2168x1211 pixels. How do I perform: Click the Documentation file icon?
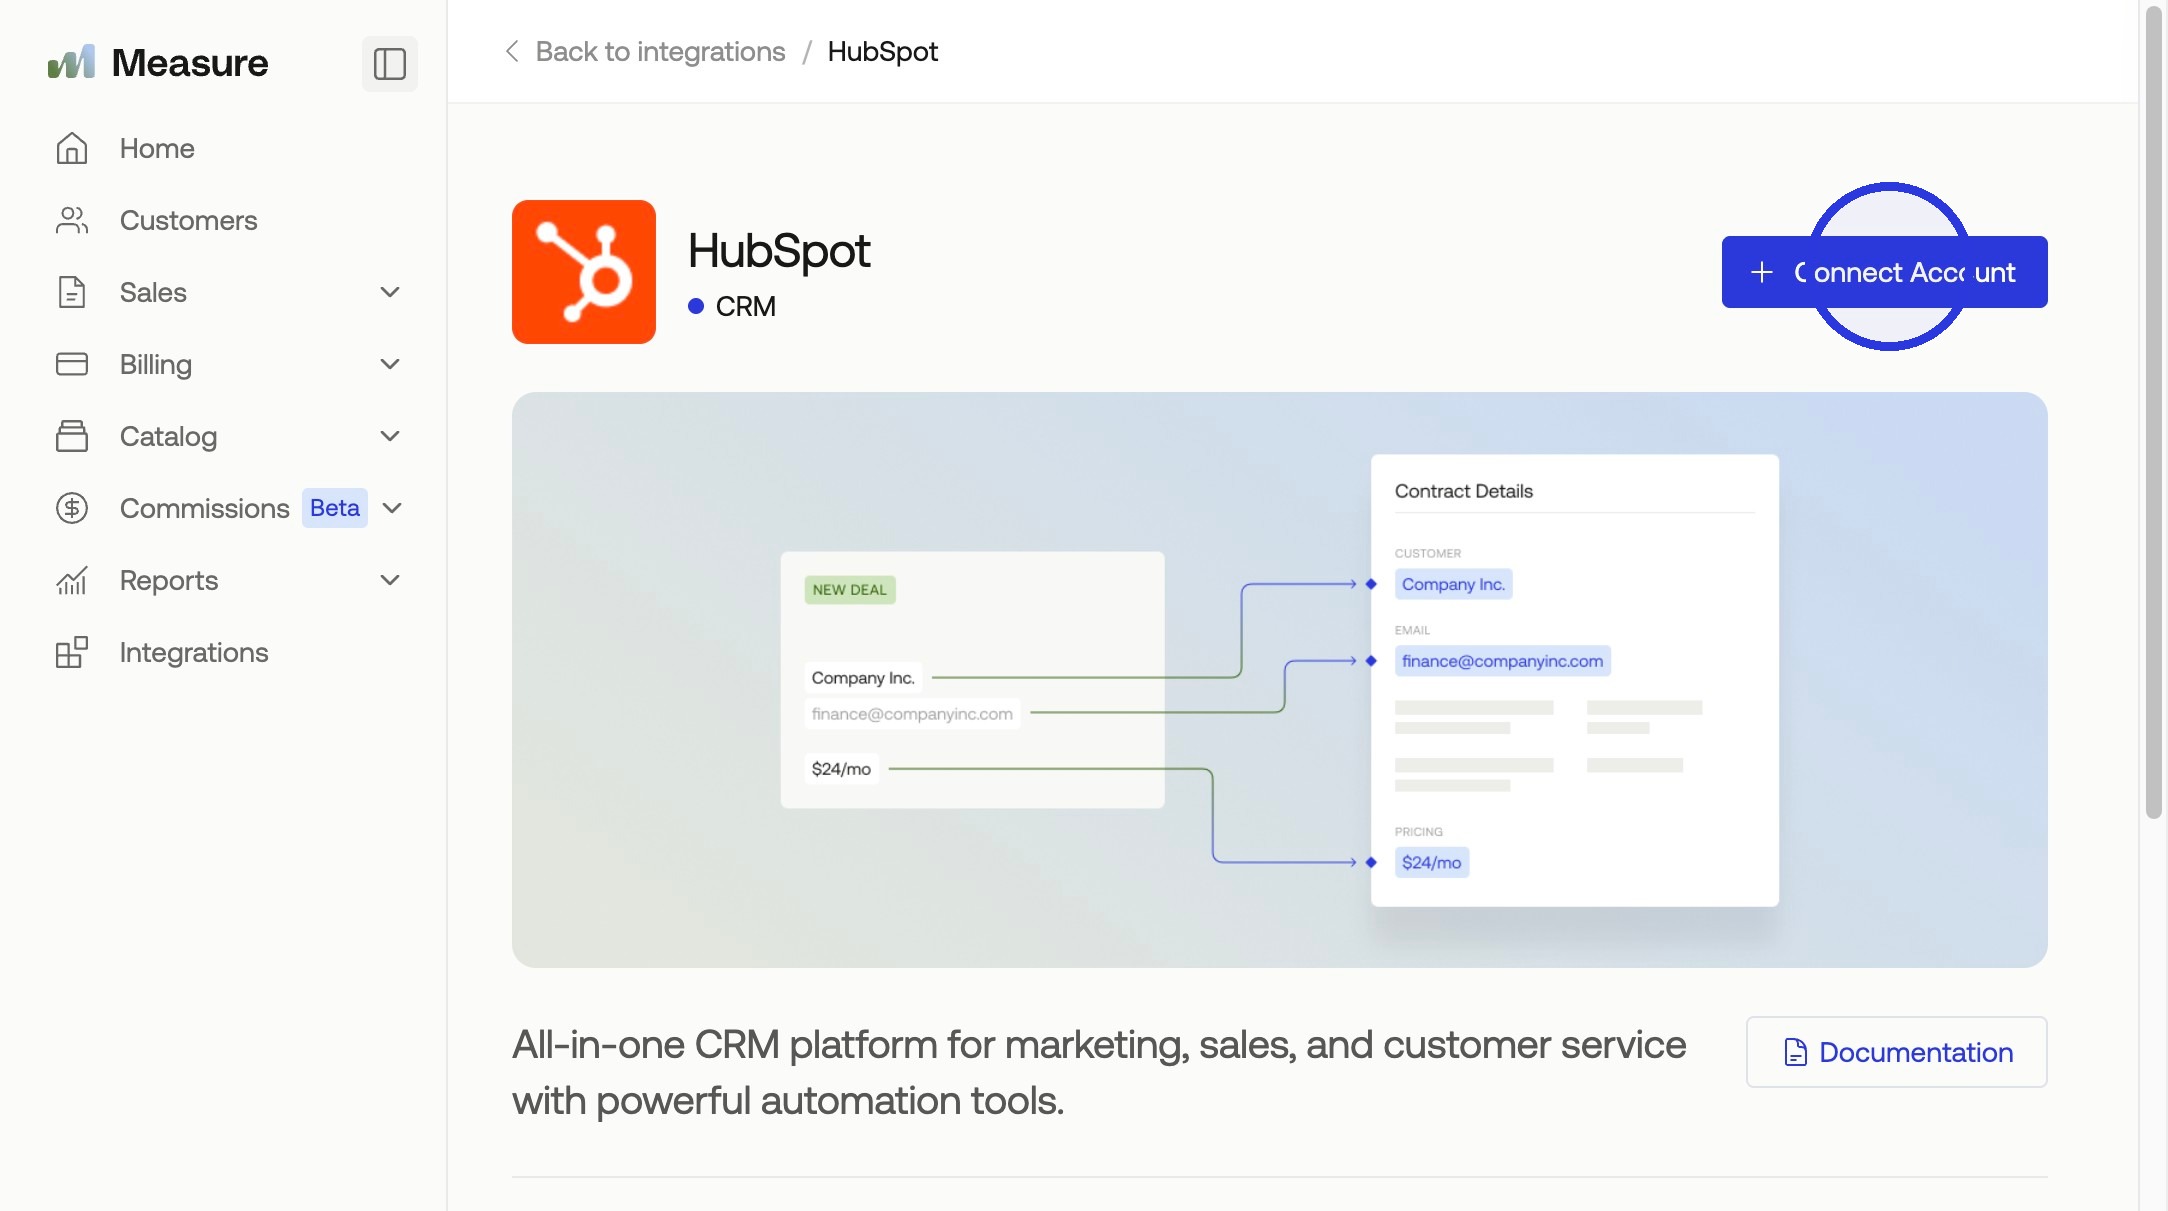1796,1052
